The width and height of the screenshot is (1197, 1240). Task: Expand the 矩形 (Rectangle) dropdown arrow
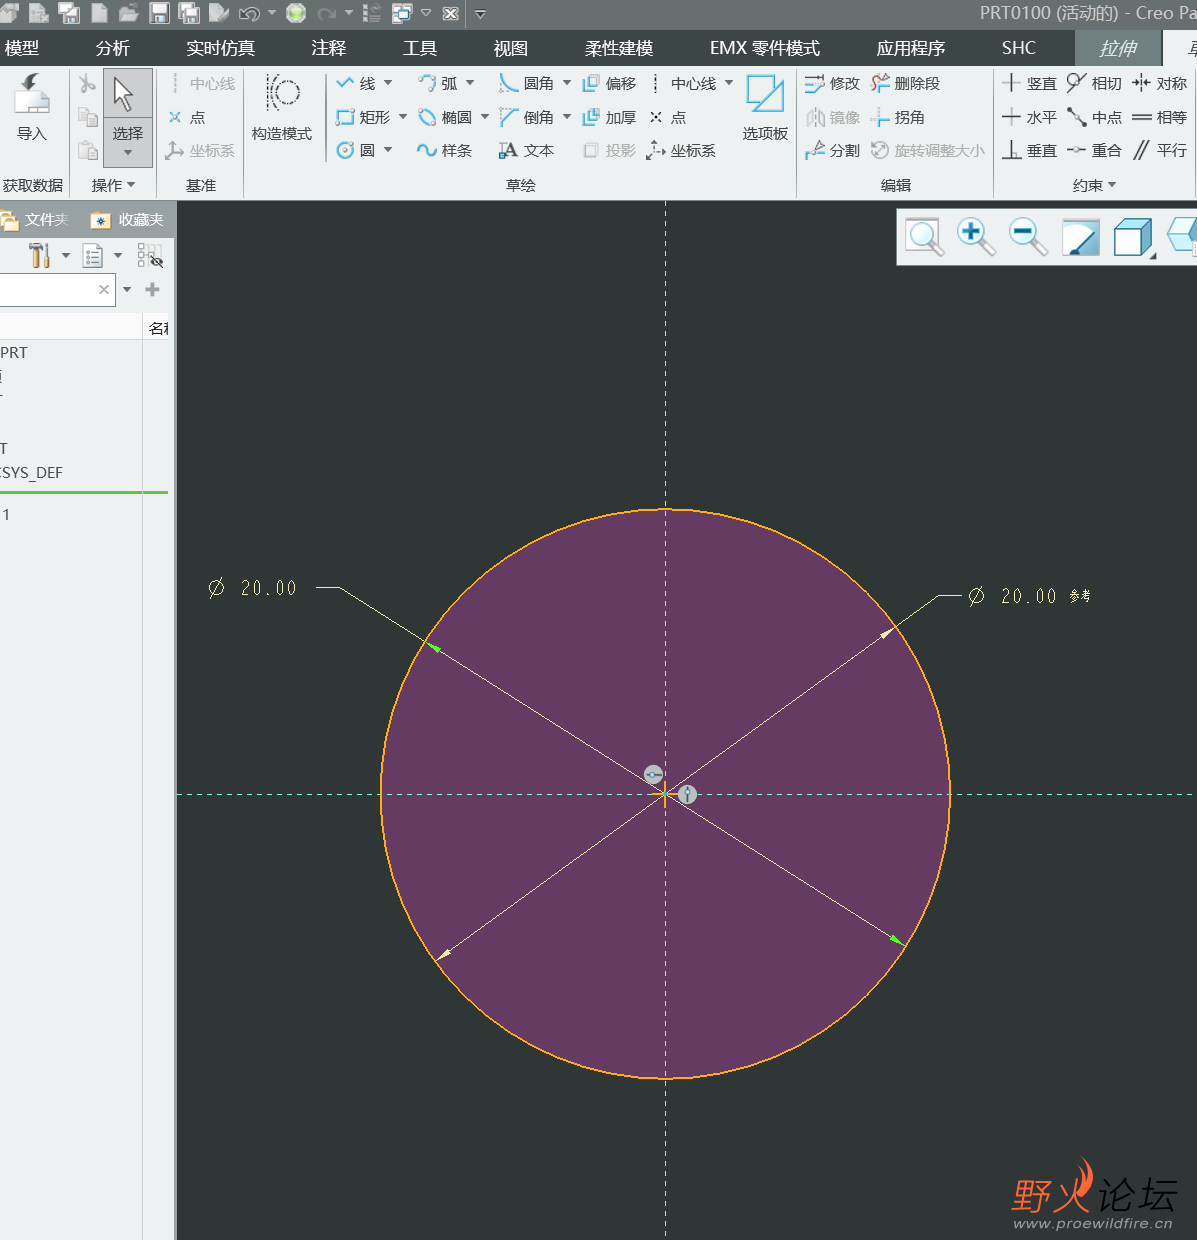click(403, 117)
